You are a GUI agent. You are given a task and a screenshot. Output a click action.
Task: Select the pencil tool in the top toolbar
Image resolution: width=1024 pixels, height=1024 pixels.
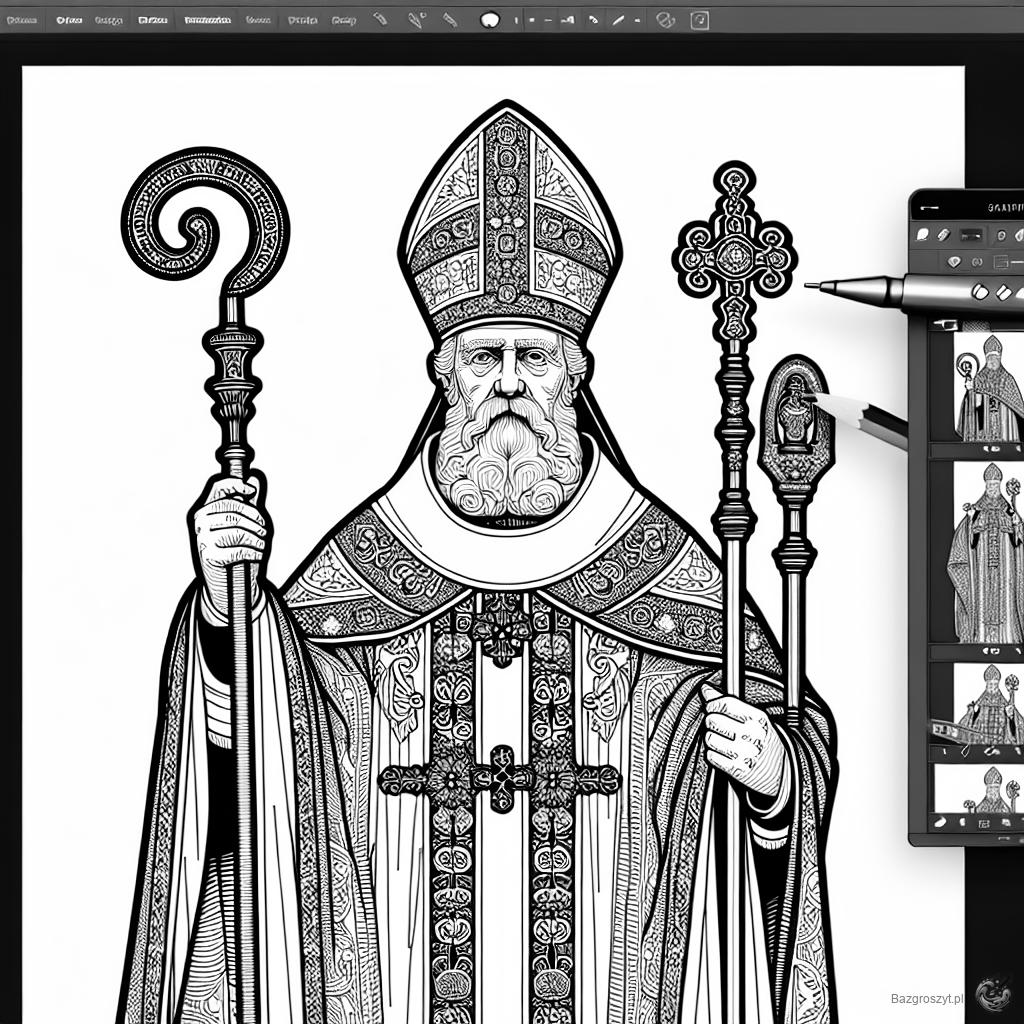pyautogui.click(x=380, y=19)
